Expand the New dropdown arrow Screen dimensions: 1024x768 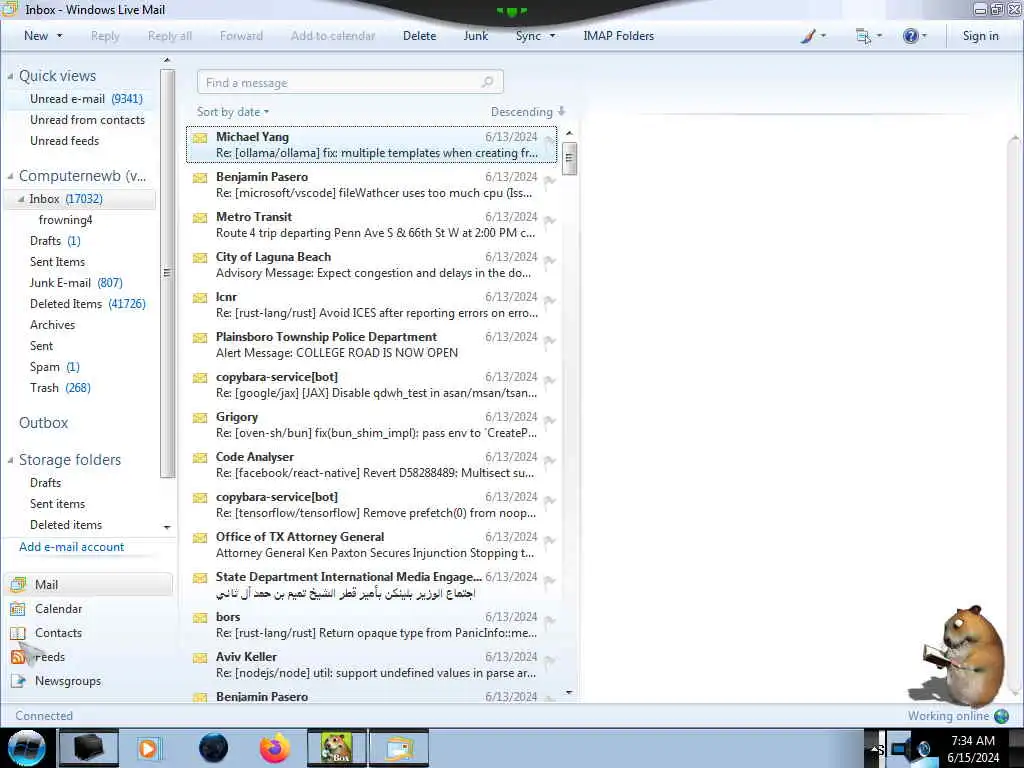59,36
